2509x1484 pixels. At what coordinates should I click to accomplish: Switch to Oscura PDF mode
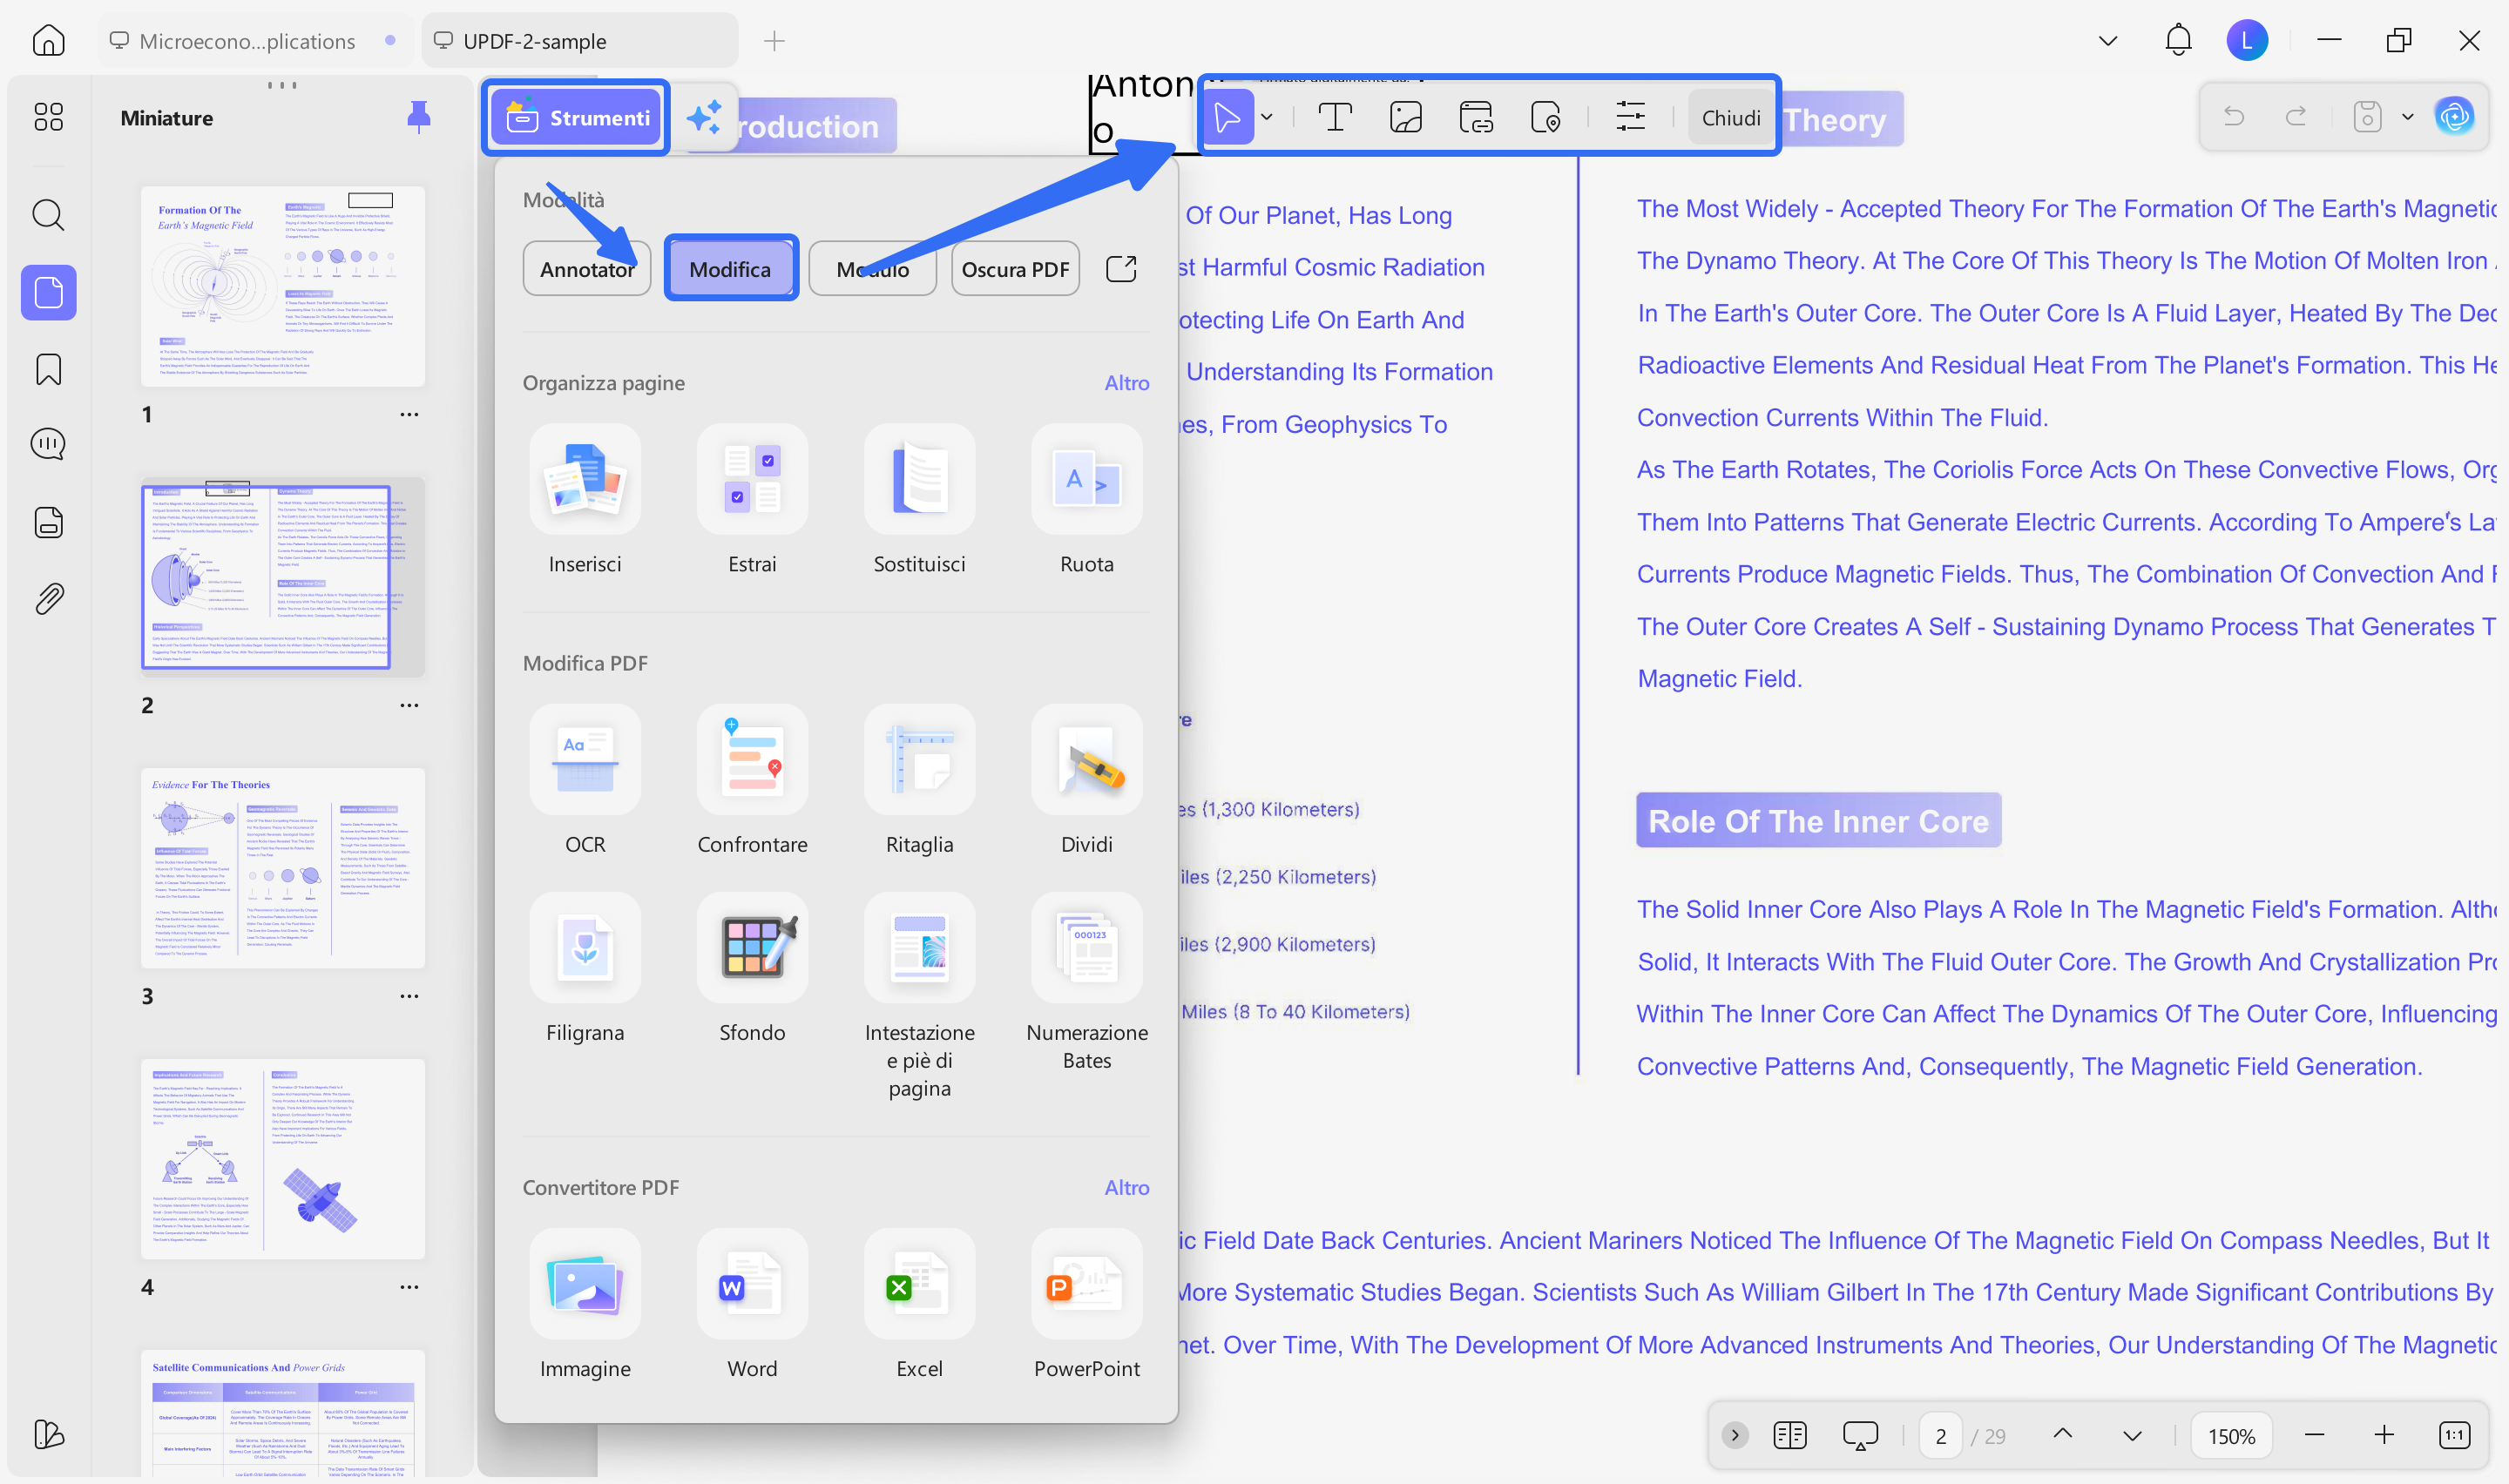(x=1015, y=269)
